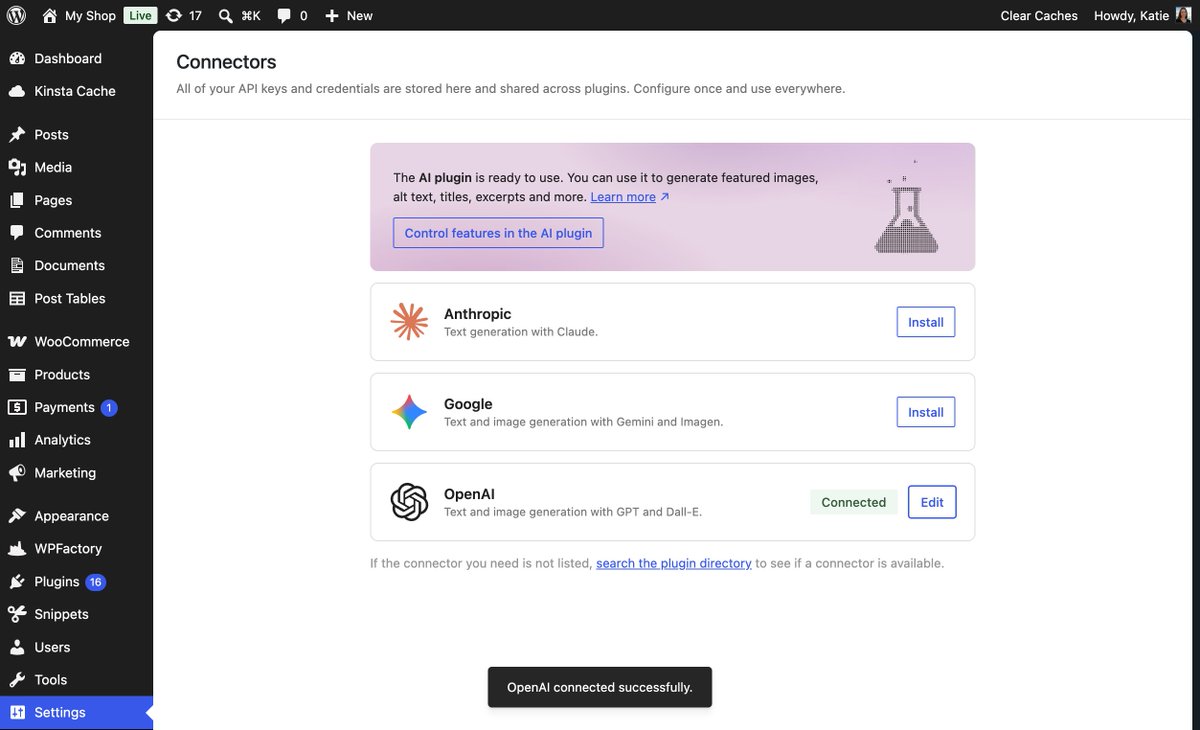Click the Documents sidebar icon
The width and height of the screenshot is (1200, 730).
(x=17, y=265)
